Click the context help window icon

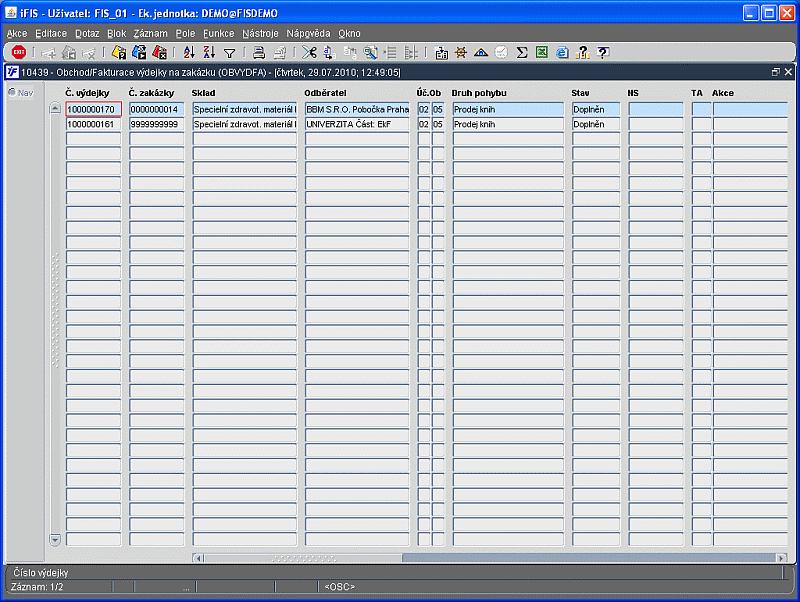pos(603,52)
